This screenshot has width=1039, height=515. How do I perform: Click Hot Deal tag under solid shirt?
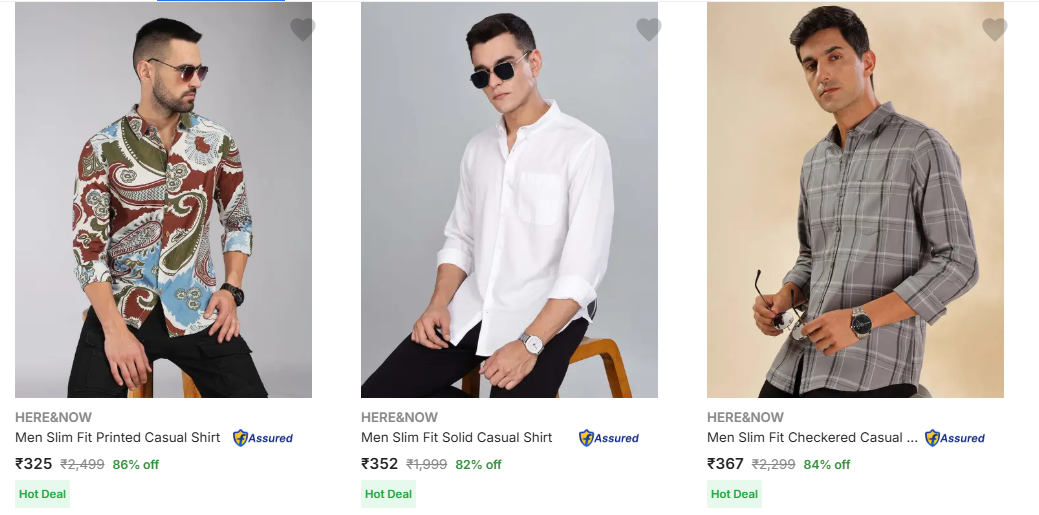[388, 494]
